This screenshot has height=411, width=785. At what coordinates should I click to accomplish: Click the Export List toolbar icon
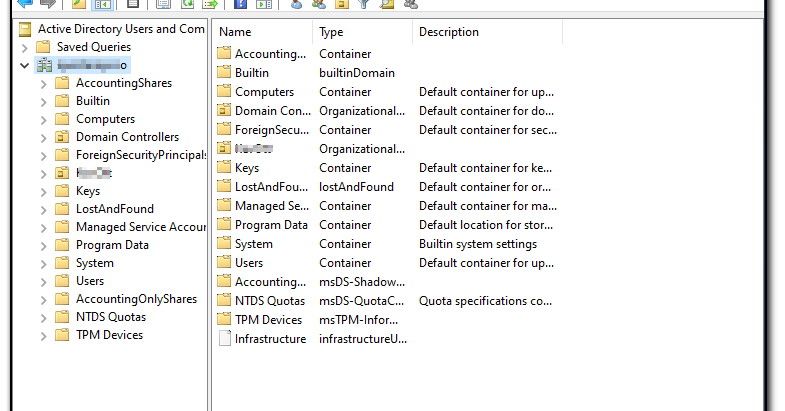210,4
